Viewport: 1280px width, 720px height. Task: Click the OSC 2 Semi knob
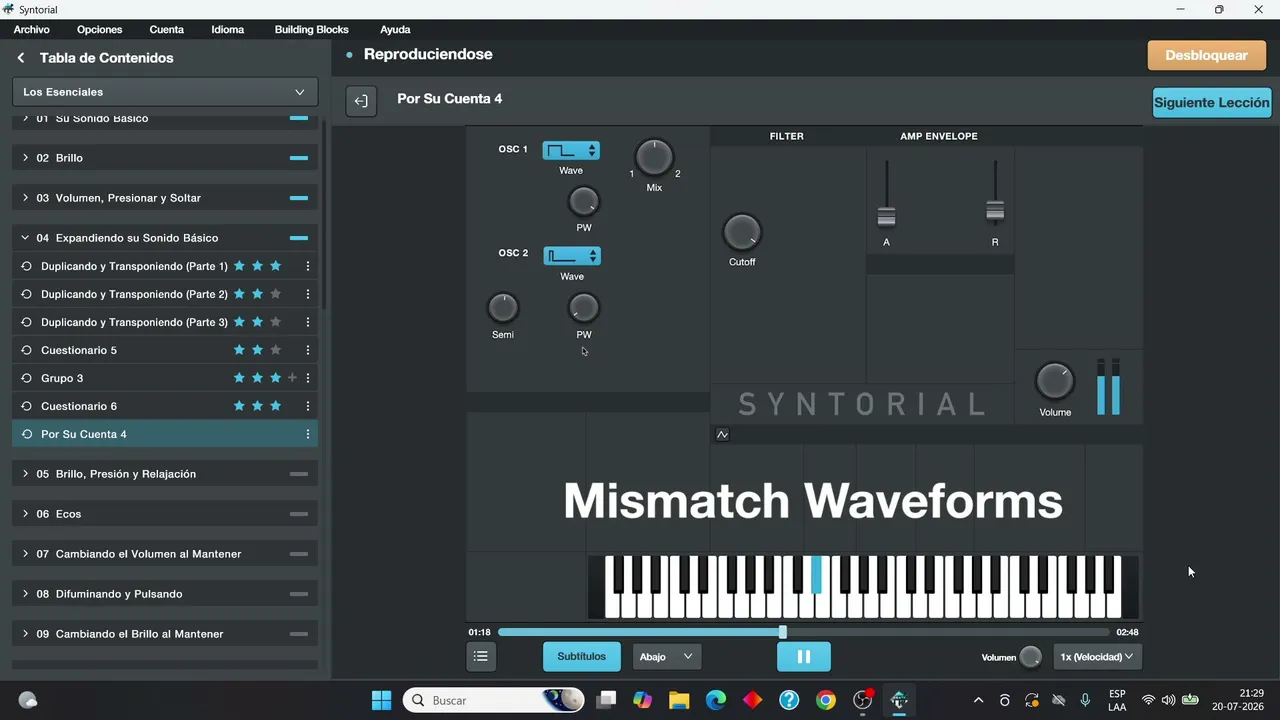503,308
